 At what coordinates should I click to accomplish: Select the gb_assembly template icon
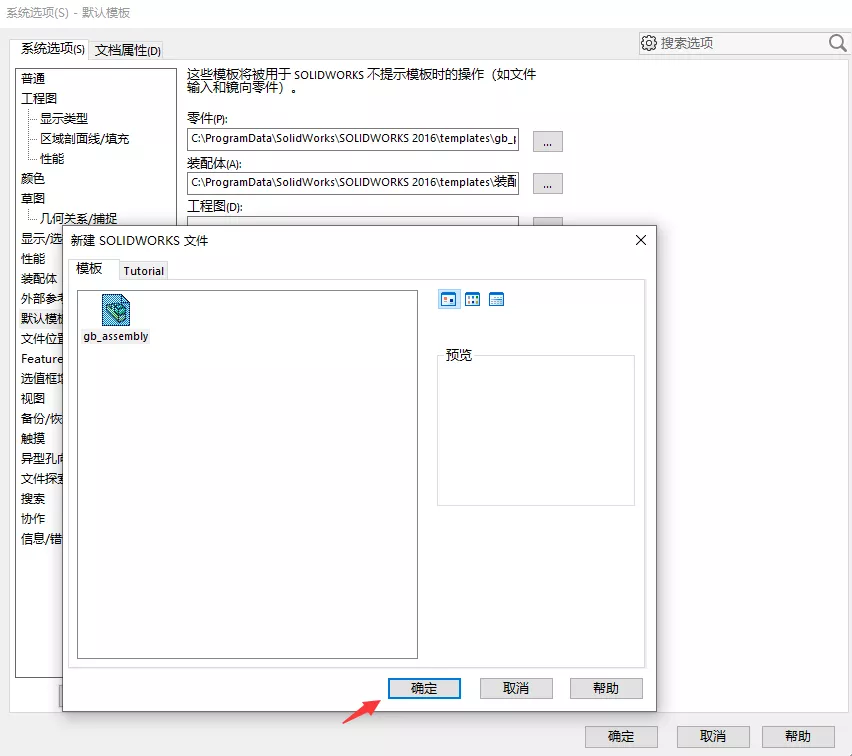pos(116,310)
